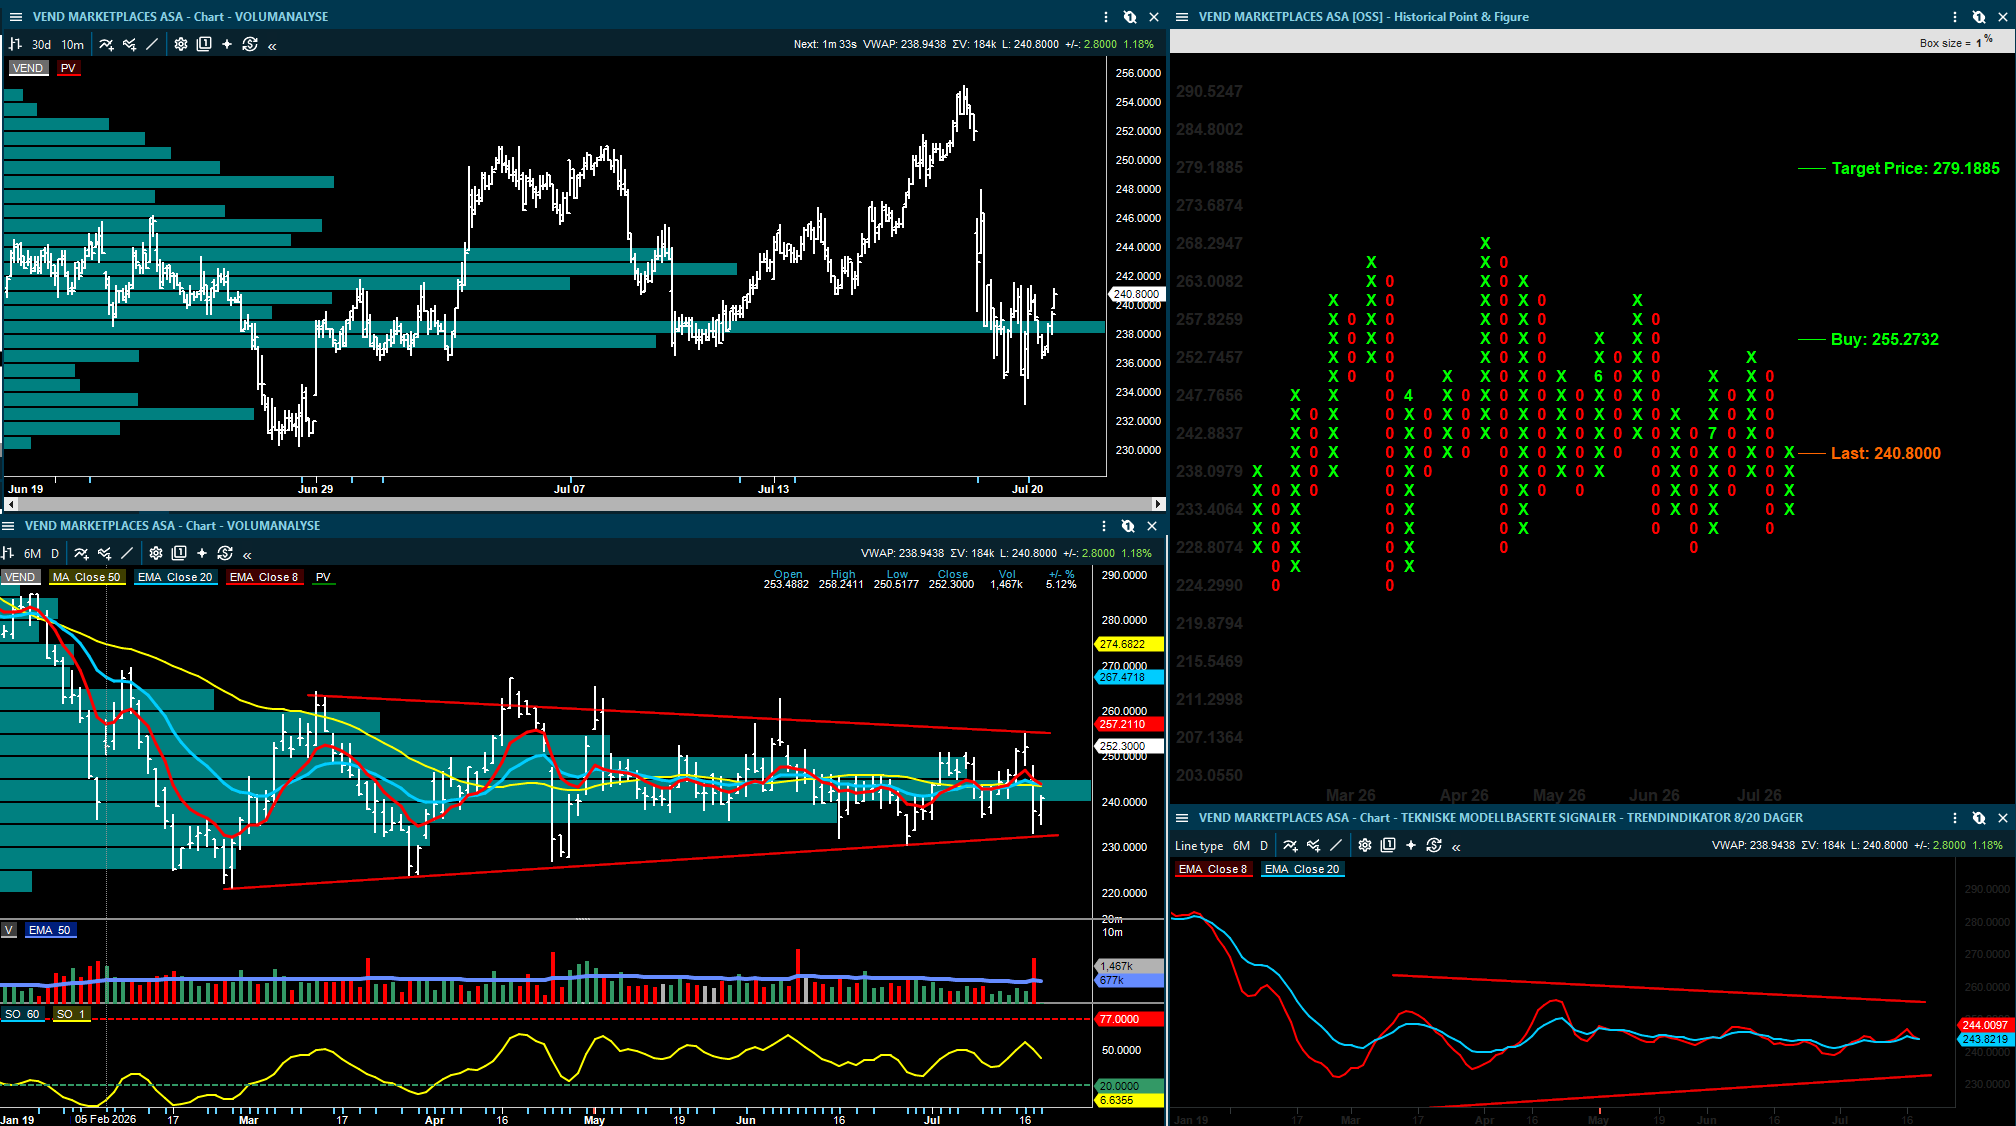Click the template/layout icon in the 6M daily chart toolbar
Image resolution: width=2016 pixels, height=1126 pixels.
pyautogui.click(x=179, y=553)
